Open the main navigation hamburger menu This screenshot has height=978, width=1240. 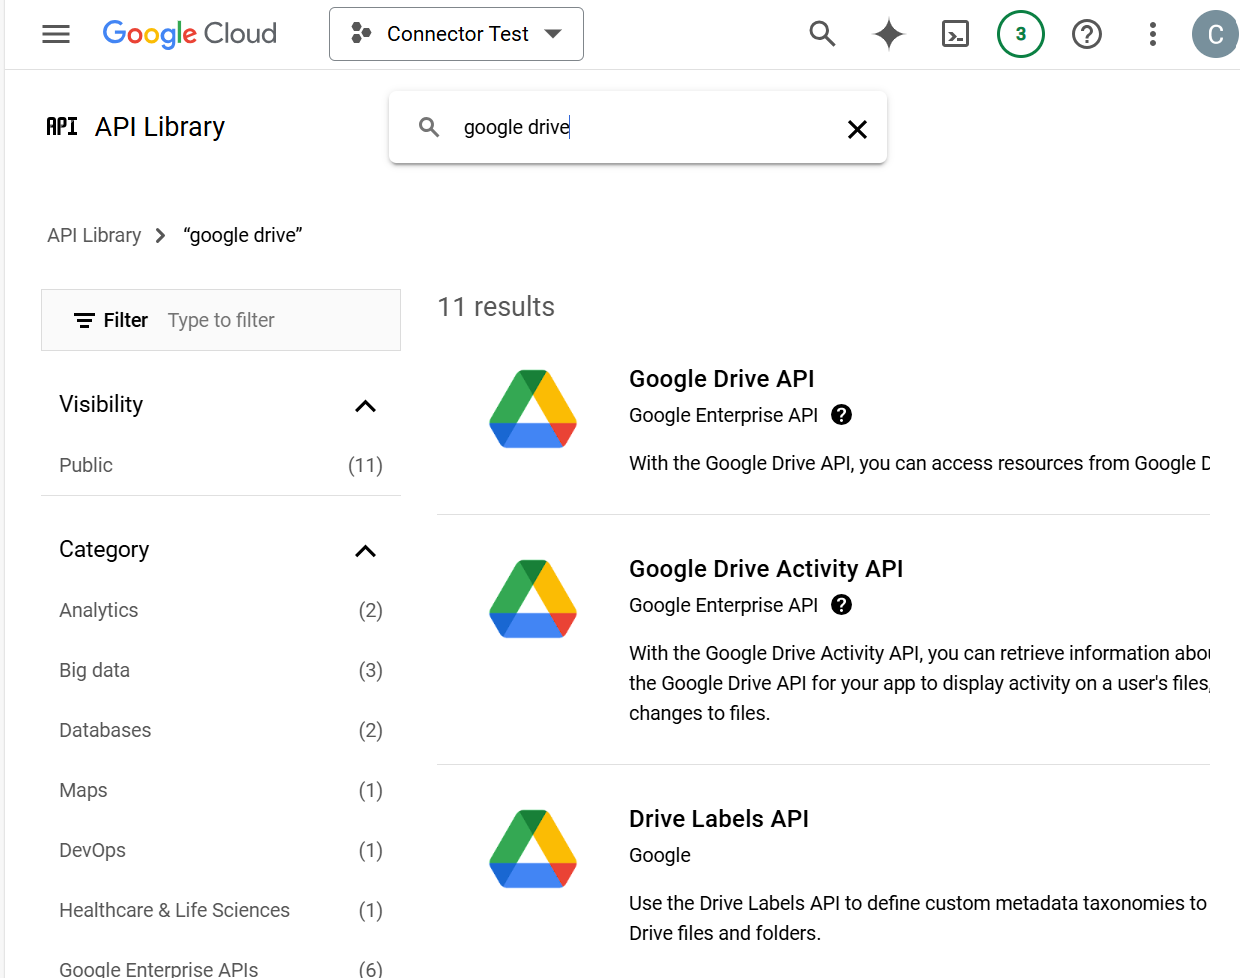(x=56, y=34)
